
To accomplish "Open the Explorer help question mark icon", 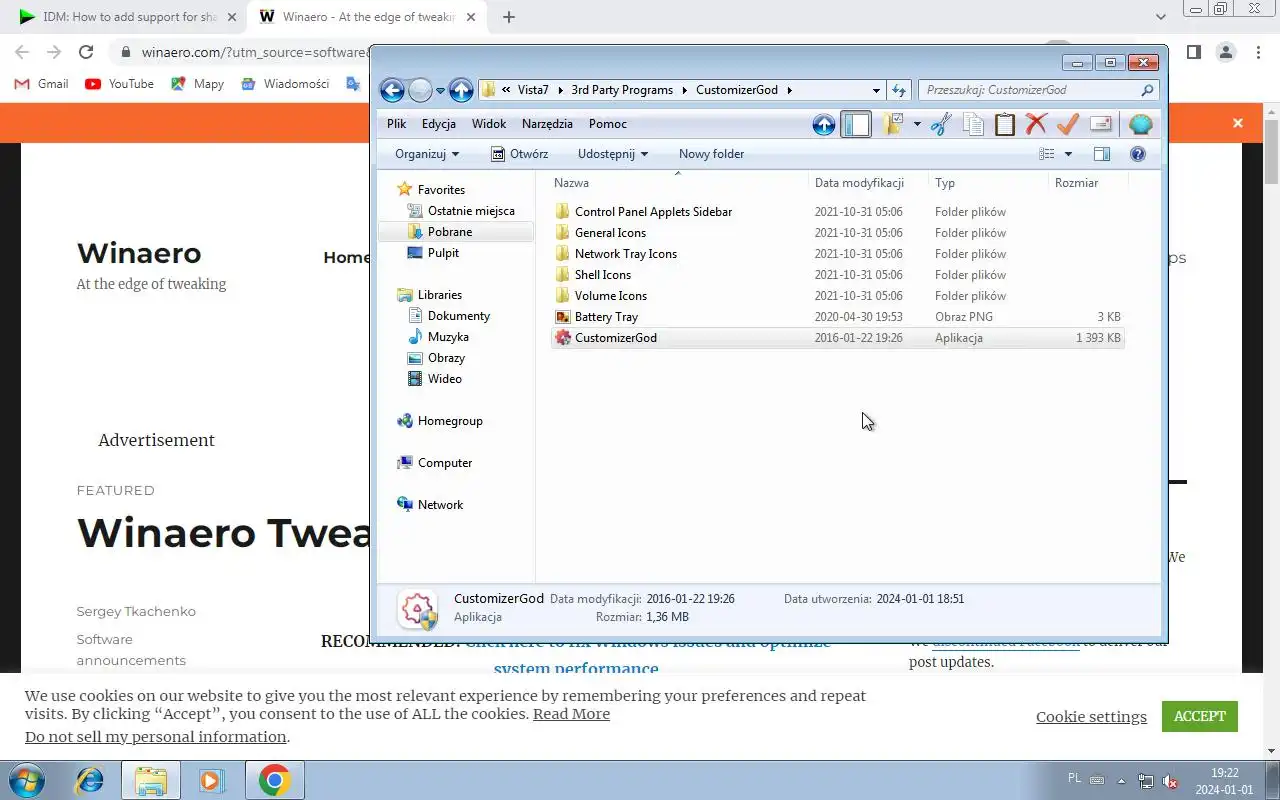I will [x=1137, y=154].
